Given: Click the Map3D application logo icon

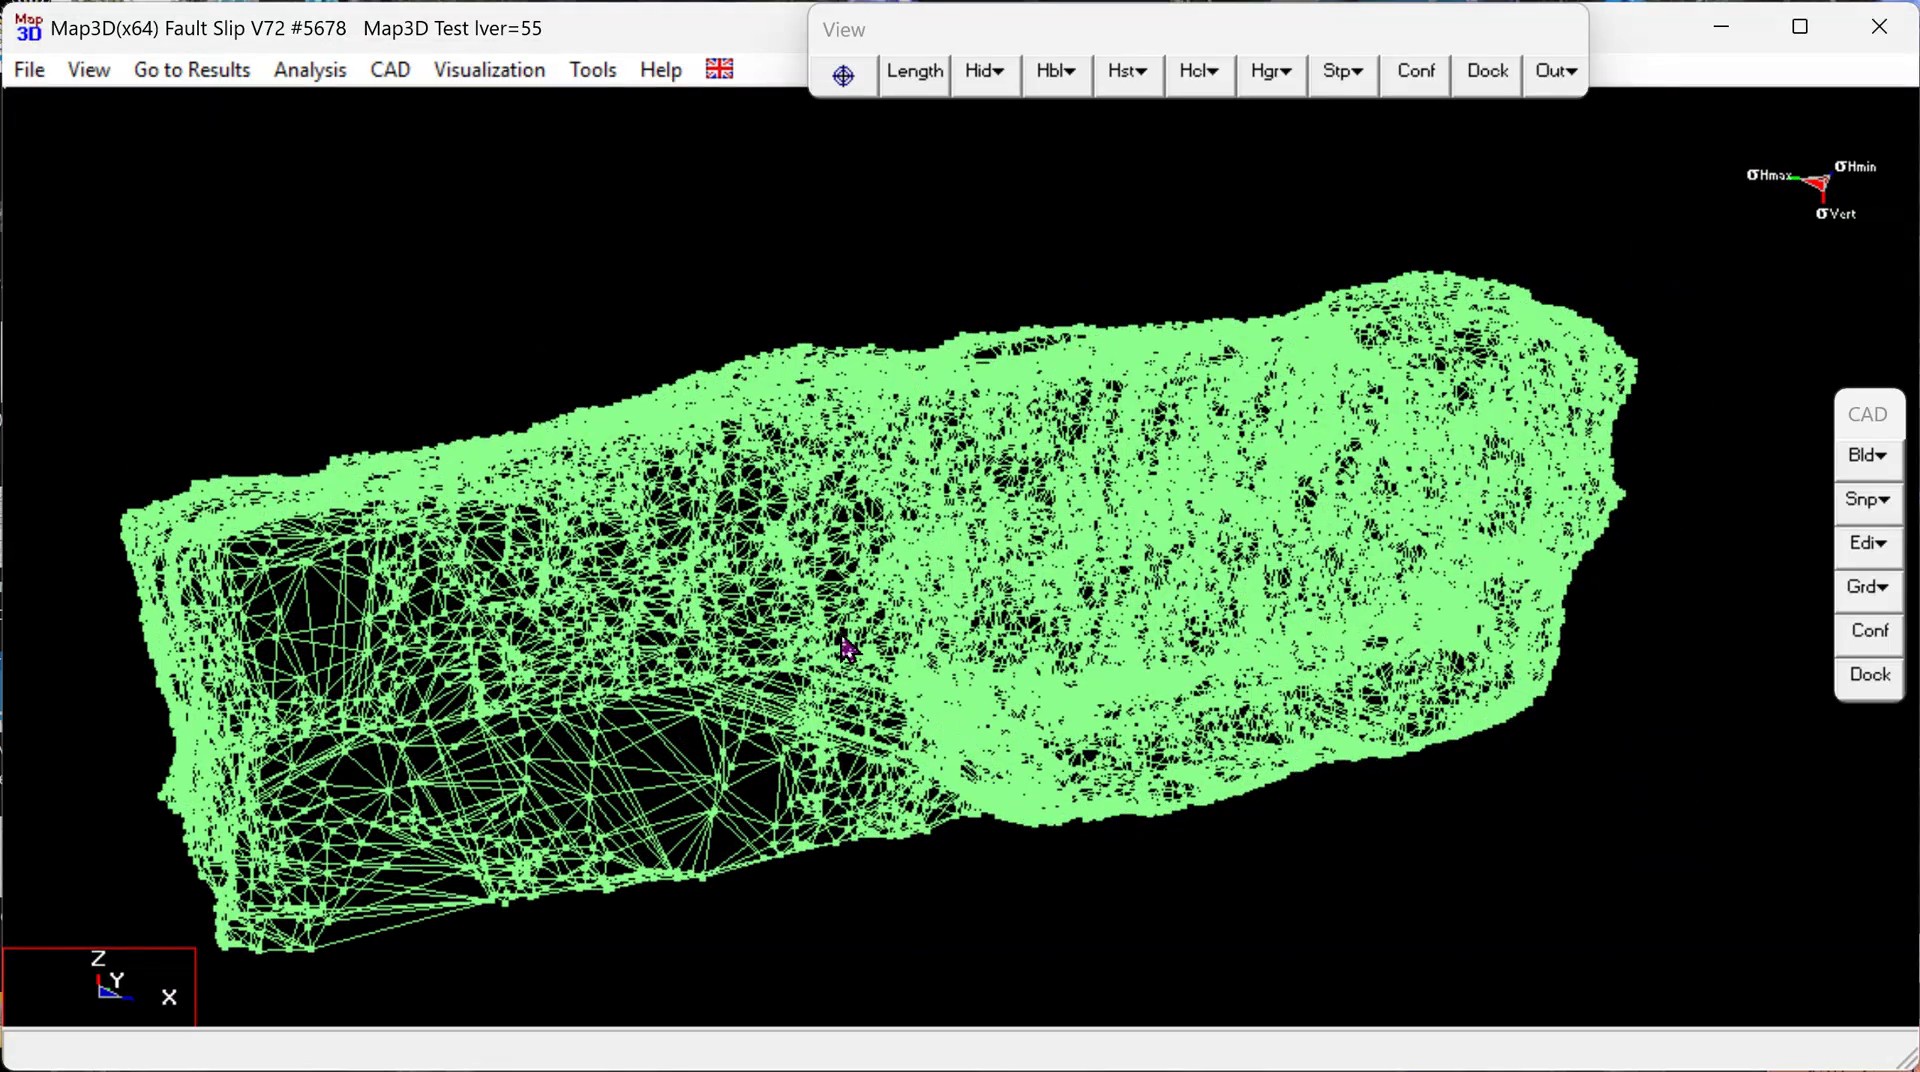Looking at the screenshot, I should (28, 27).
